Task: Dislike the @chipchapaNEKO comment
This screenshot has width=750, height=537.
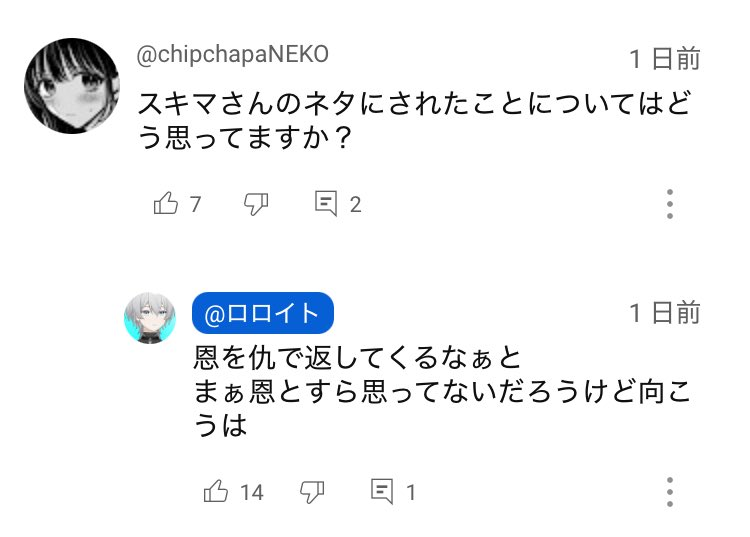Action: (x=256, y=204)
